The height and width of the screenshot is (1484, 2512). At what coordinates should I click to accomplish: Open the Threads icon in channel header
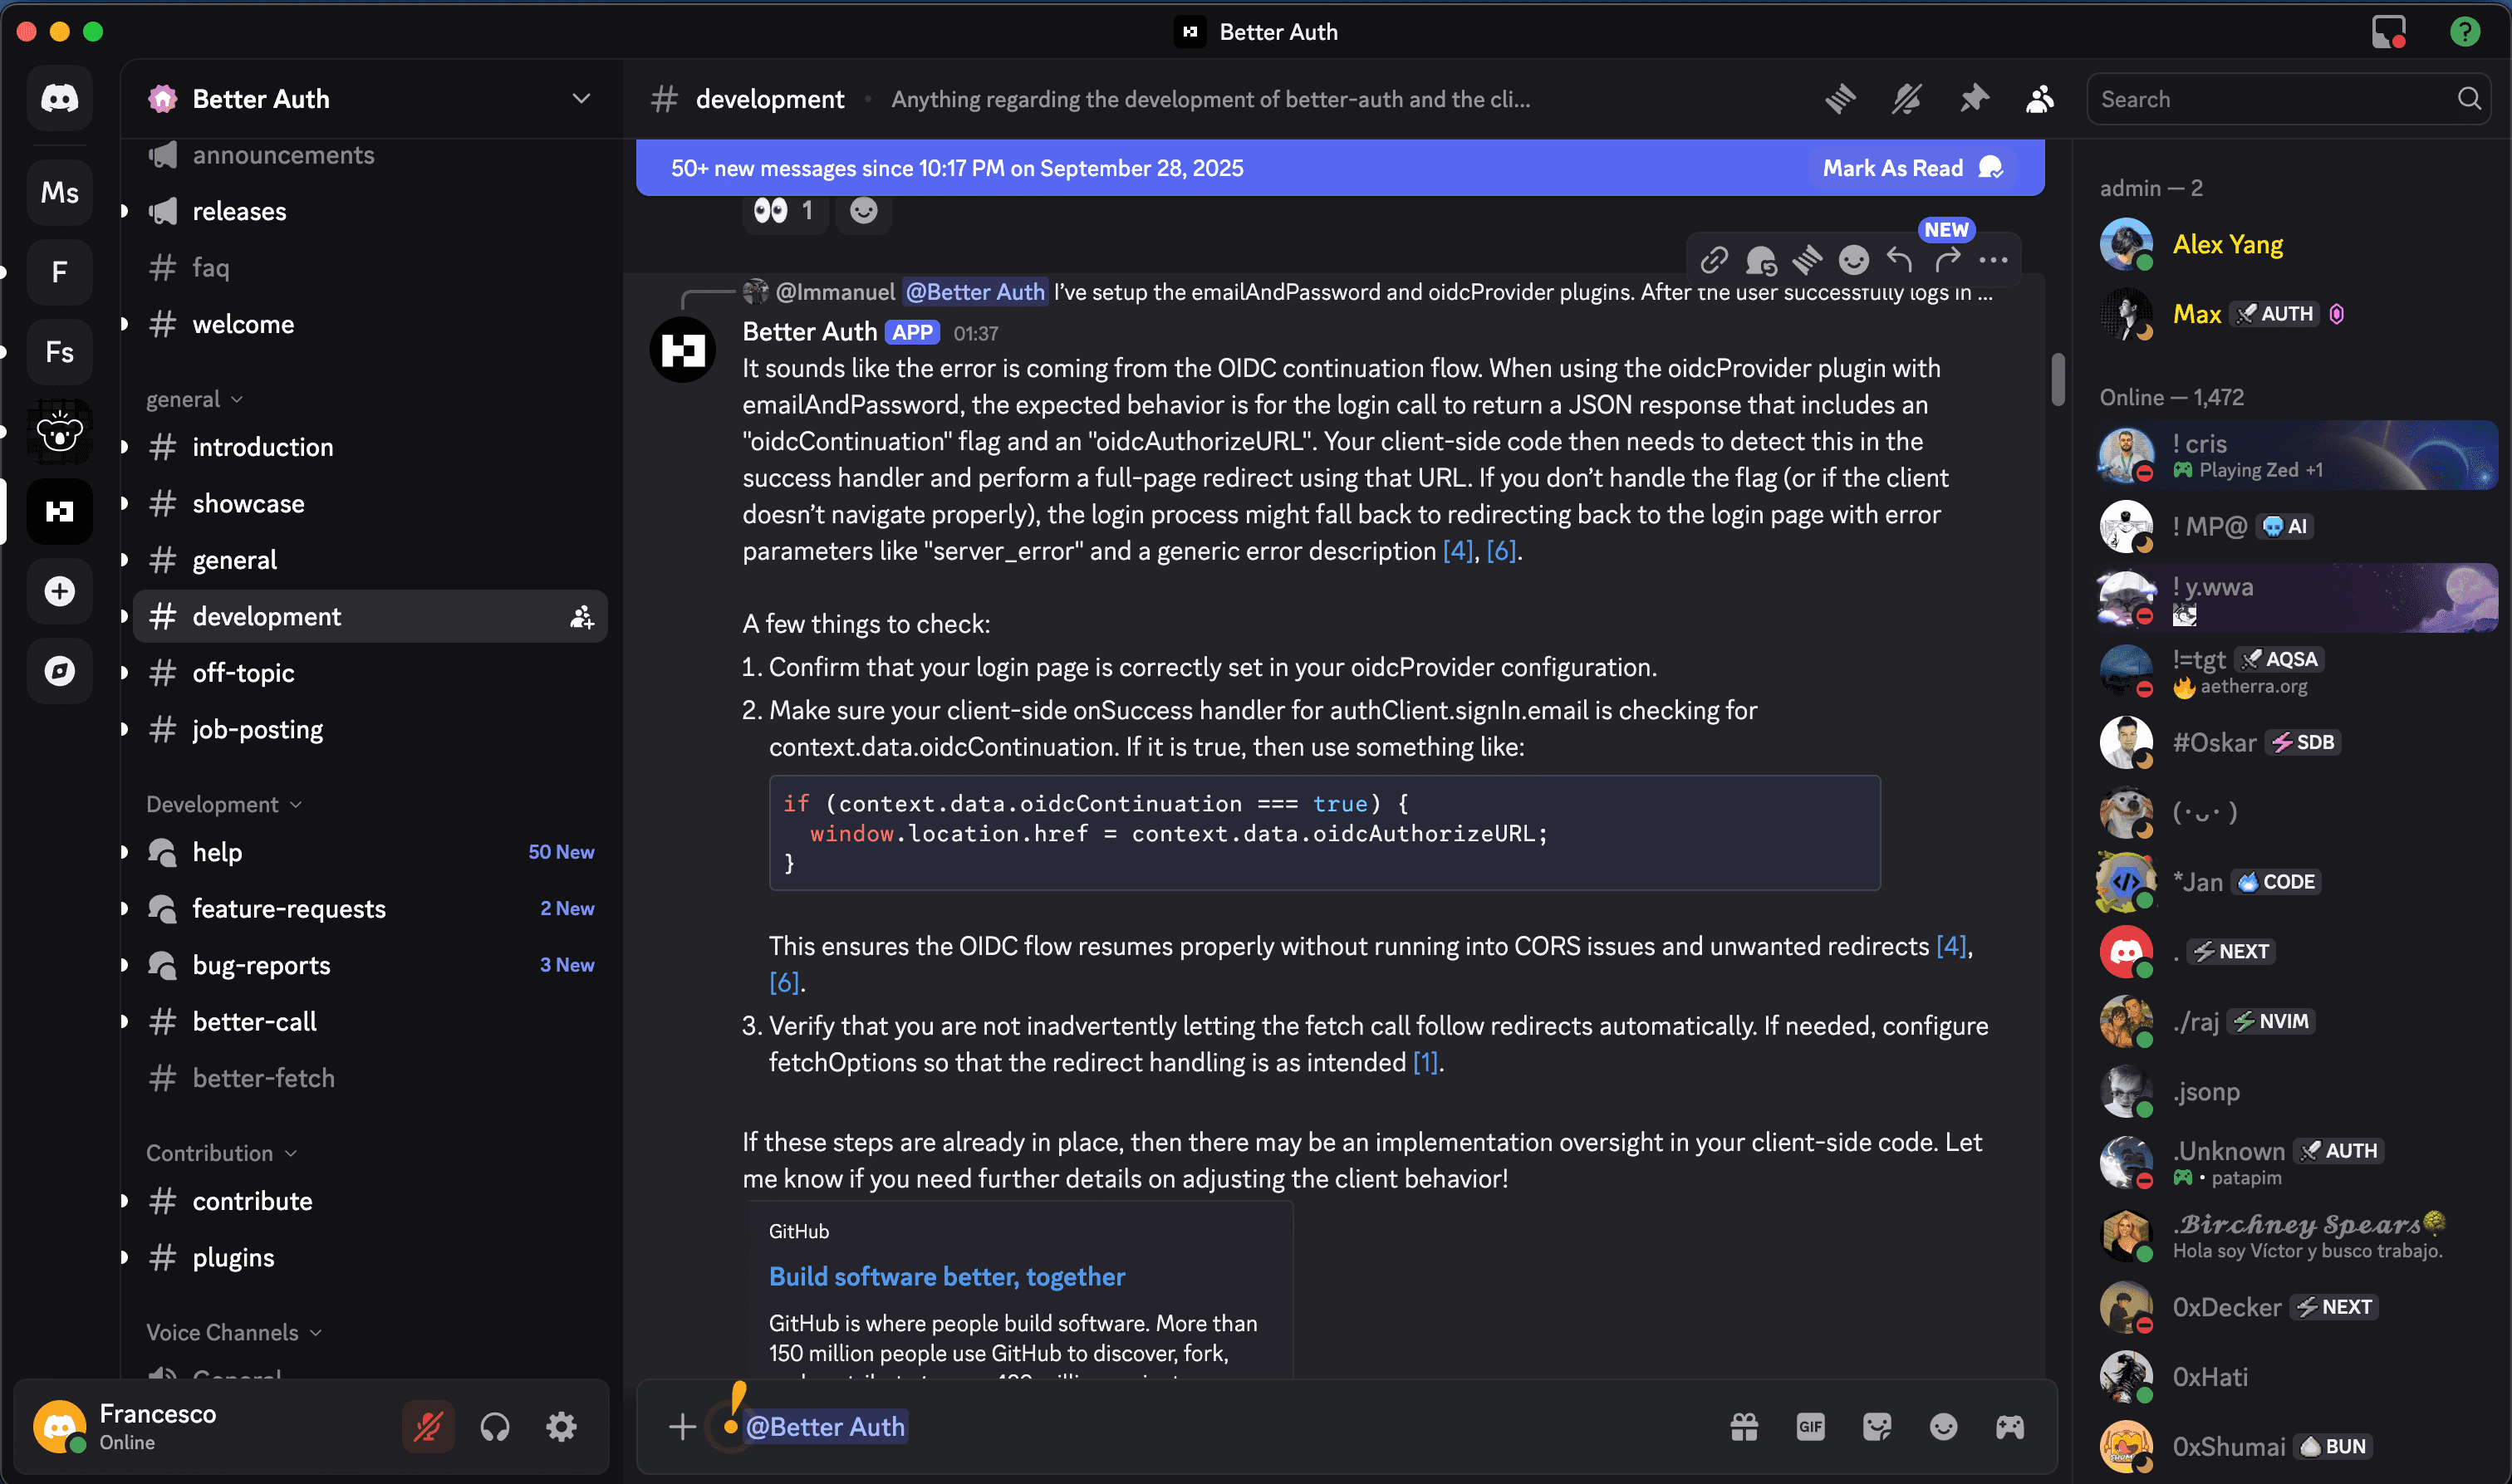(1840, 99)
